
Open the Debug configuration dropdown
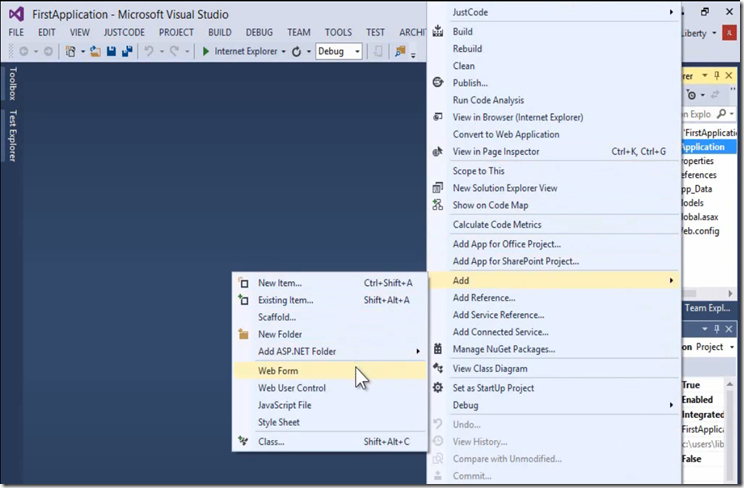click(x=357, y=51)
